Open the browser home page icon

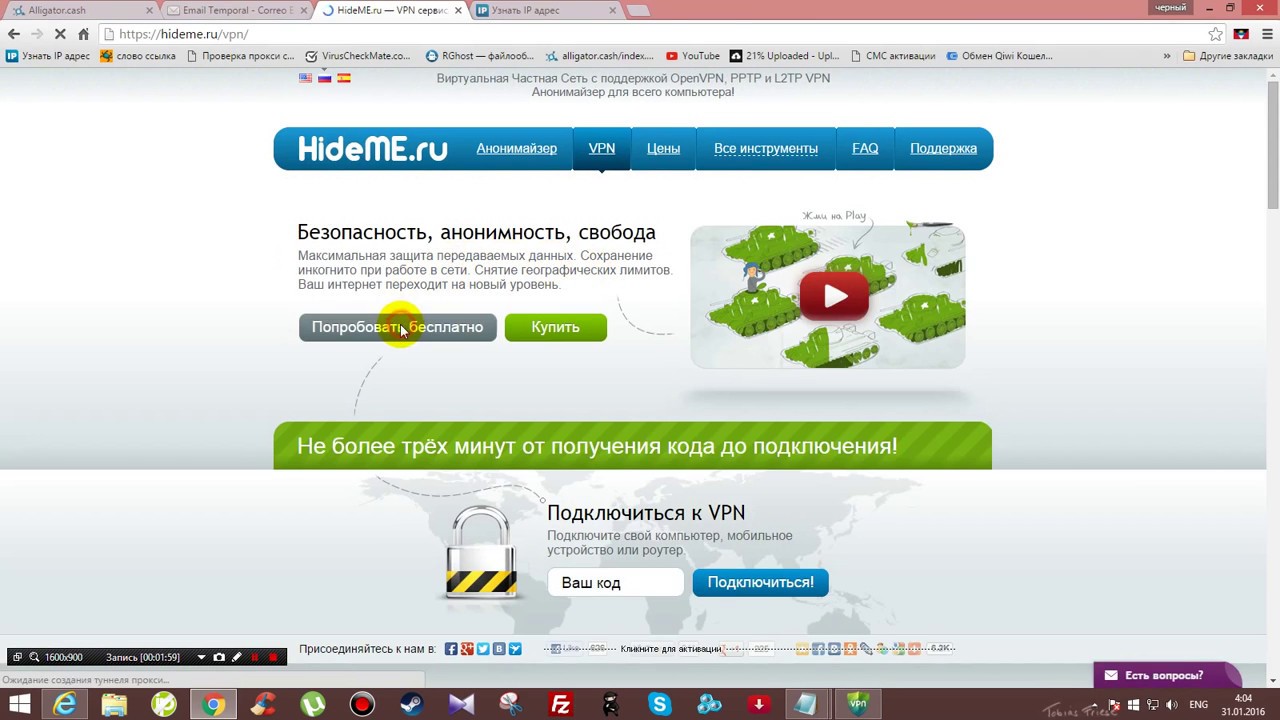click(x=84, y=34)
